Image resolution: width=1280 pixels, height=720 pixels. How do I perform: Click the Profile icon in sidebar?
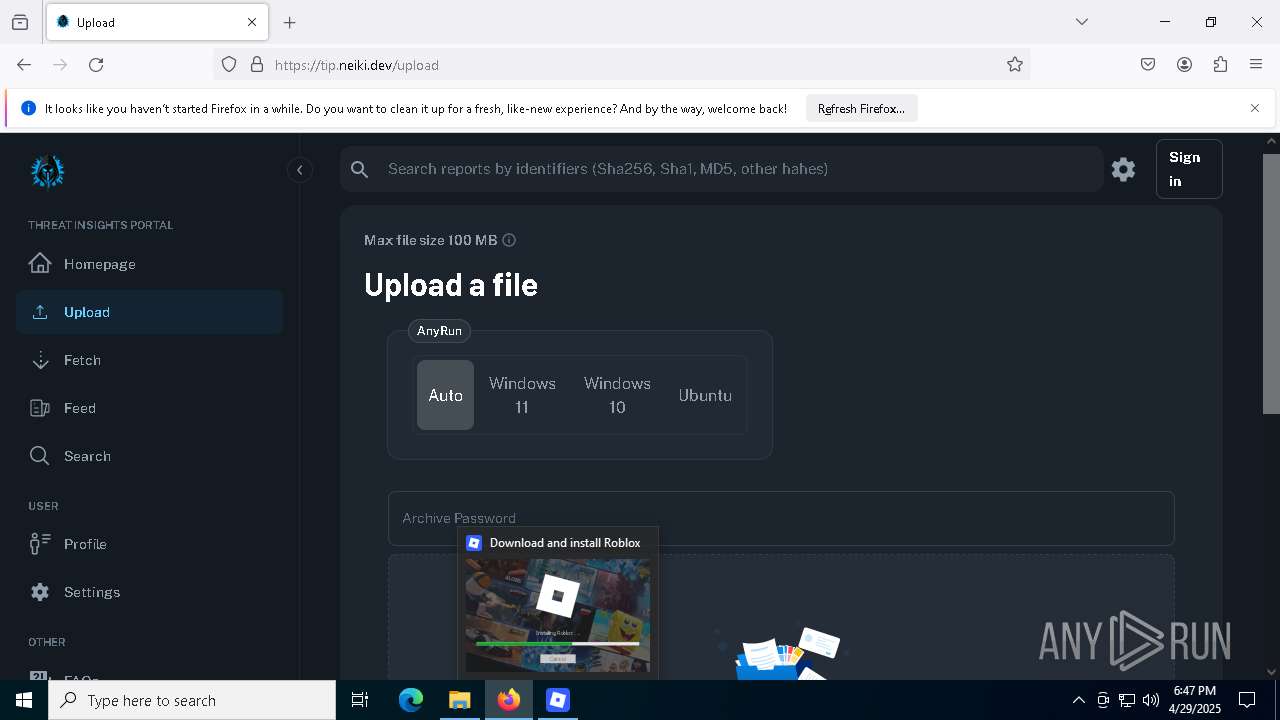[x=40, y=544]
